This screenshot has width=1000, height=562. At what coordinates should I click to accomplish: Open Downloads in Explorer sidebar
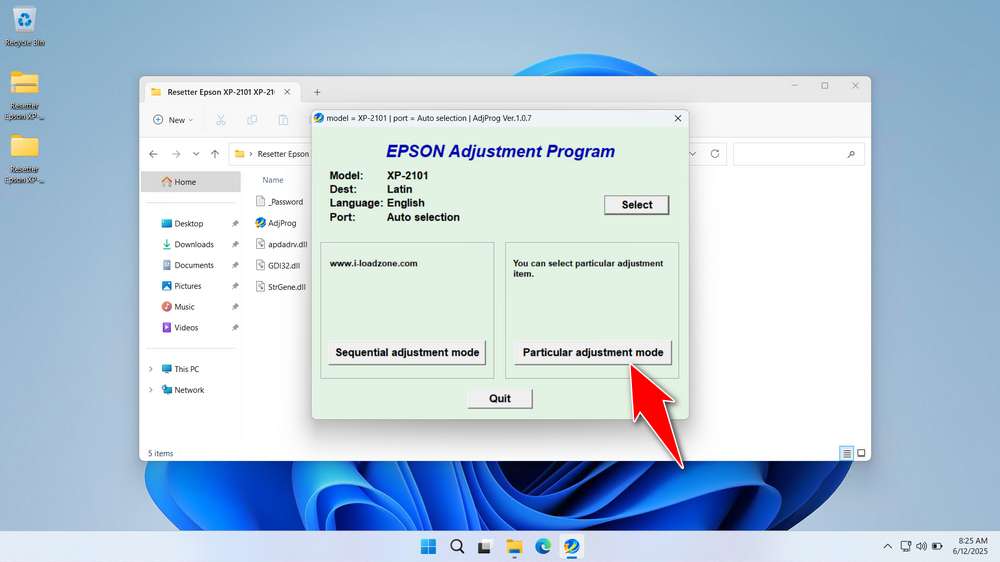click(194, 244)
